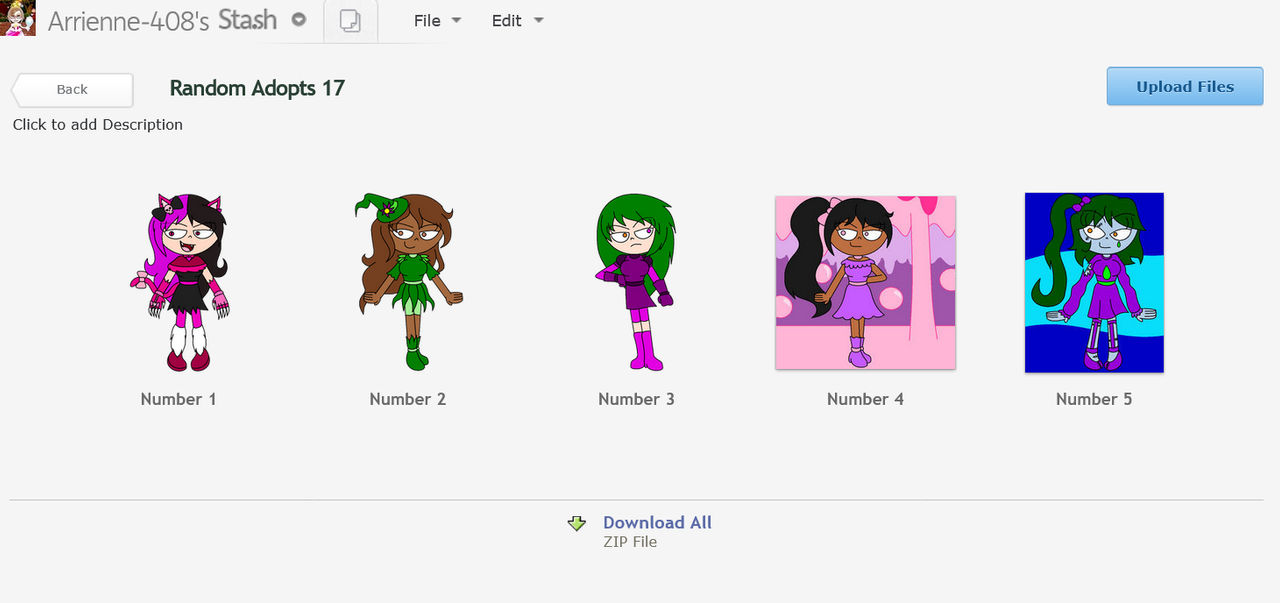Screen dimensions: 1280x603
Task: Click the ZIP File text
Action: [630, 542]
